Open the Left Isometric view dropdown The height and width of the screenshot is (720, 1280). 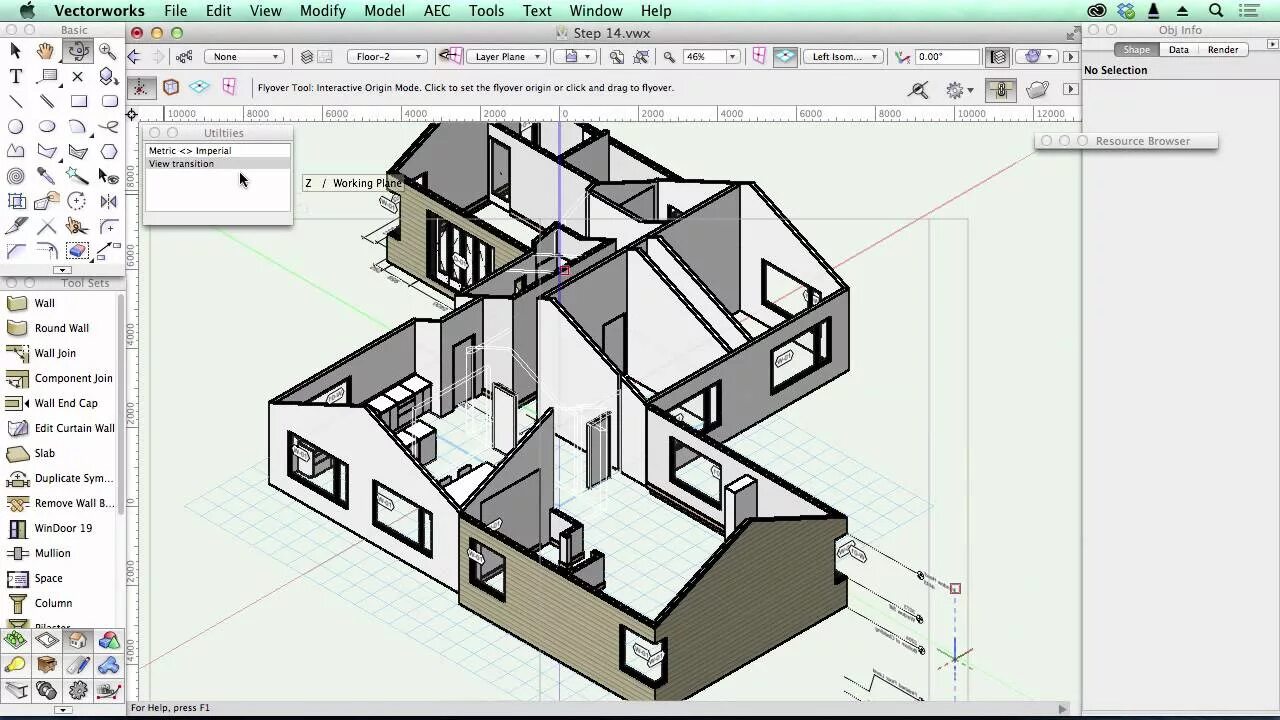click(842, 57)
